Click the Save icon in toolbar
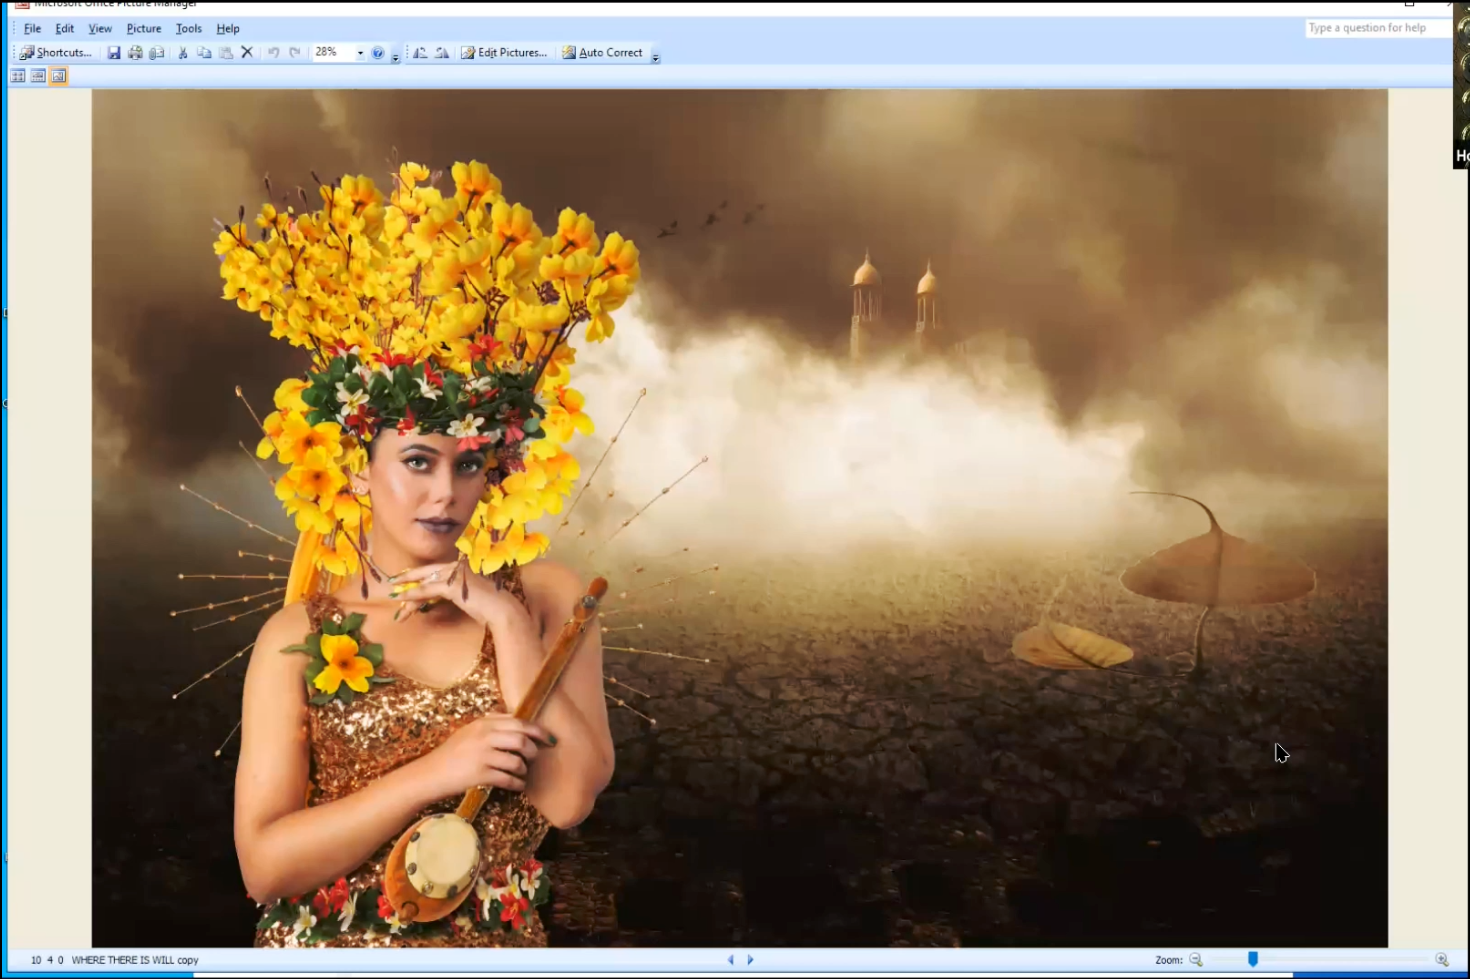 114,53
